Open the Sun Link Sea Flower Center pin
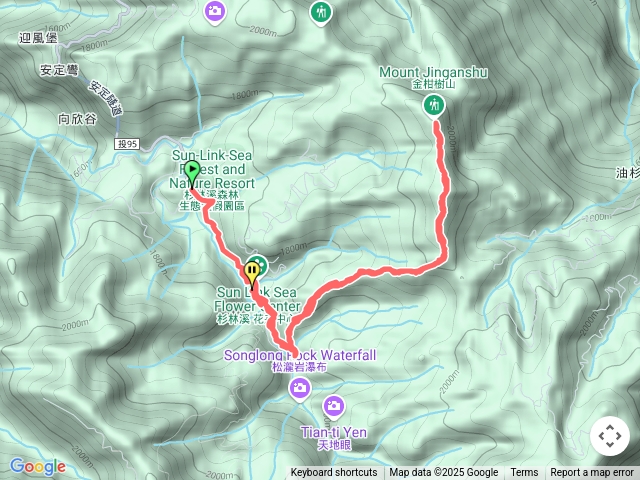This screenshot has width=640, height=480. (259, 264)
